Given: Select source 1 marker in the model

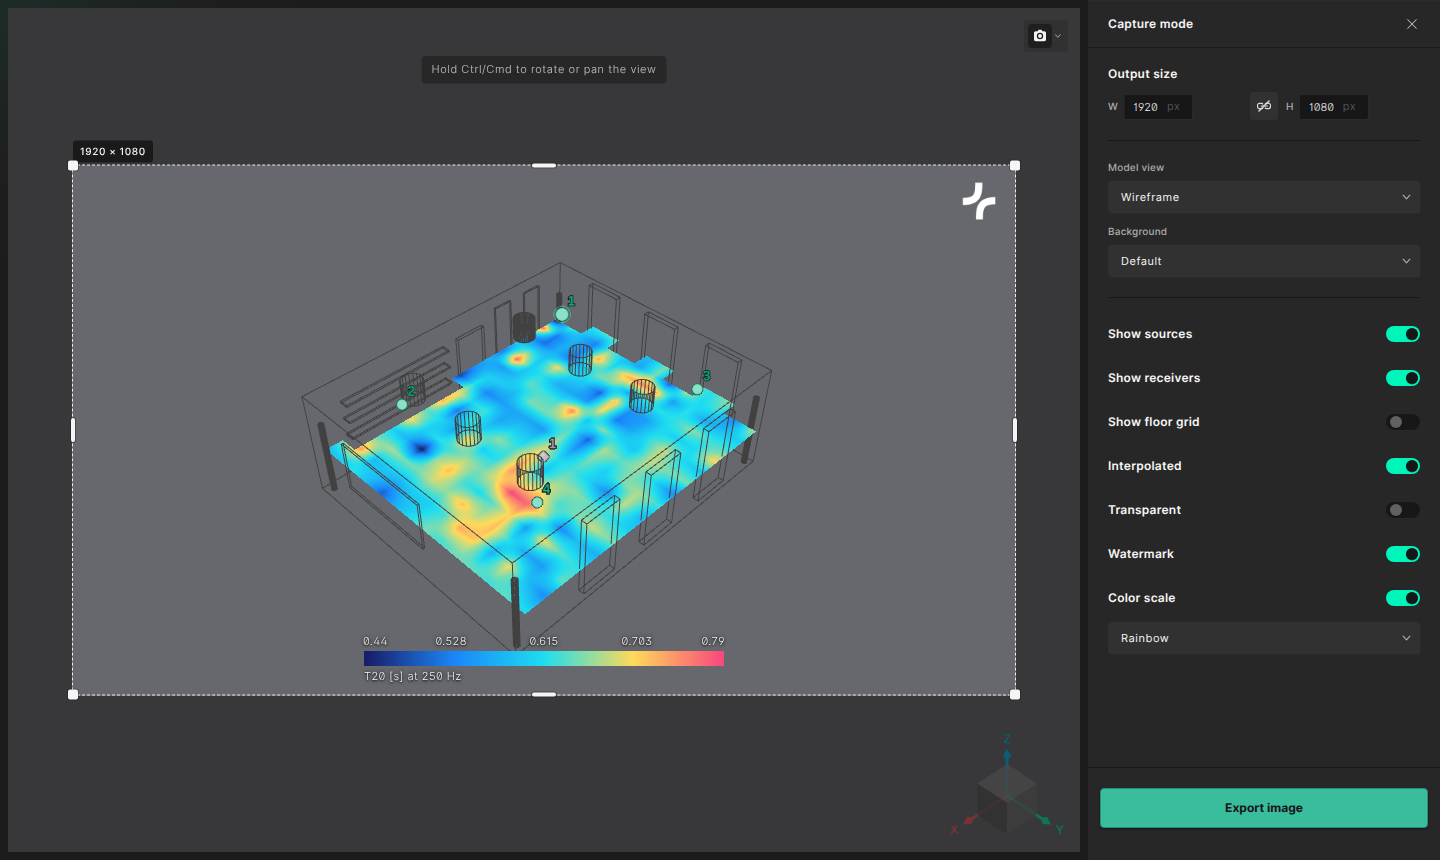Looking at the screenshot, I should point(544,456).
